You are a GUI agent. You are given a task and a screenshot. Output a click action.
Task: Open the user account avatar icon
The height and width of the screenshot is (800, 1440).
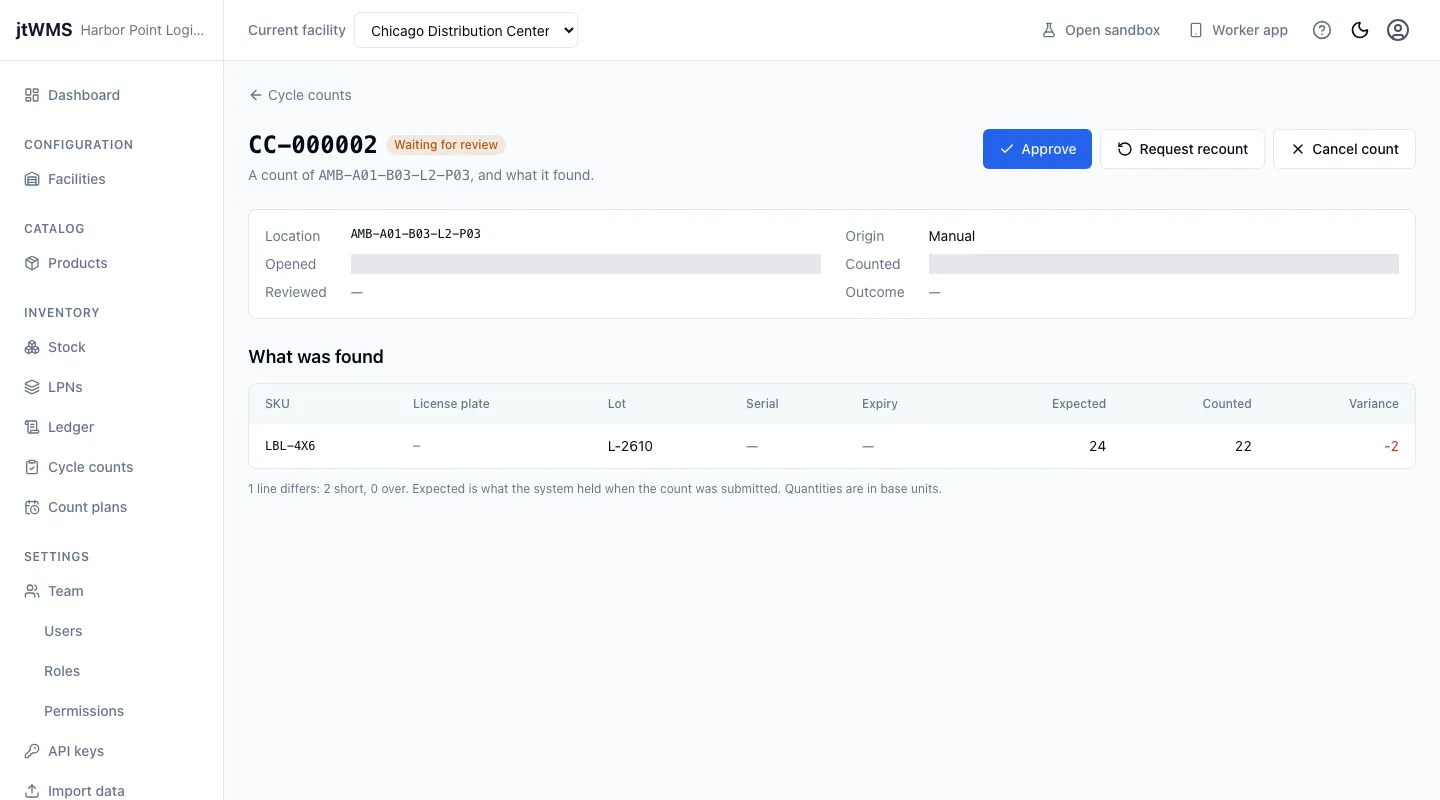(x=1398, y=30)
